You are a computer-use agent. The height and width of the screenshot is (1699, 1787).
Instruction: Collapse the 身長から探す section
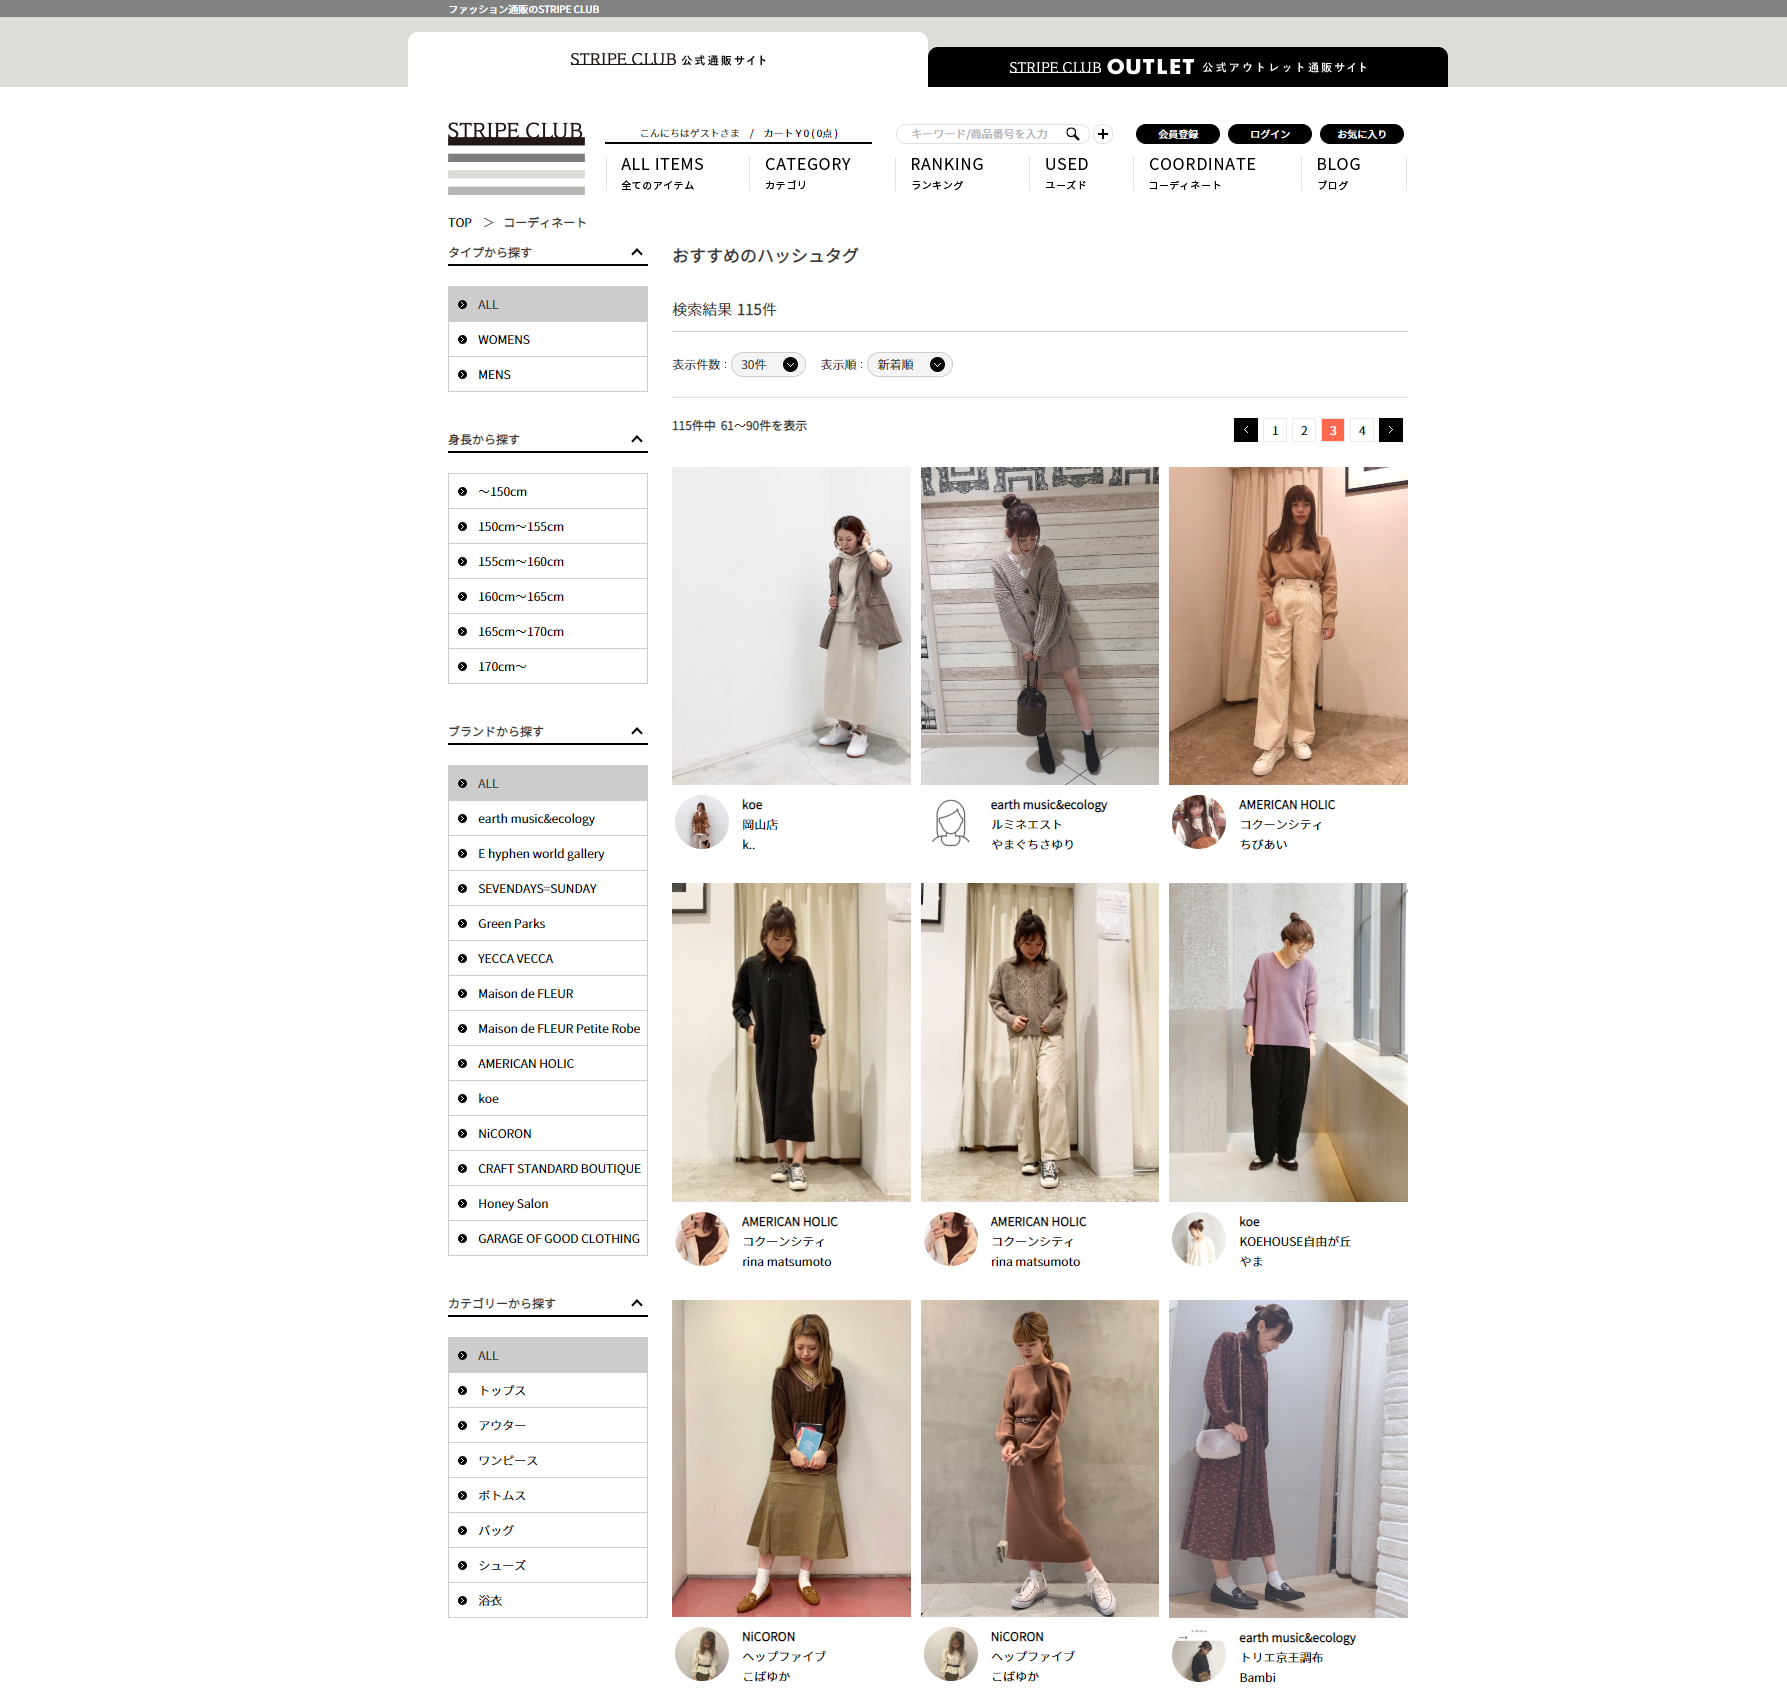pos(637,439)
